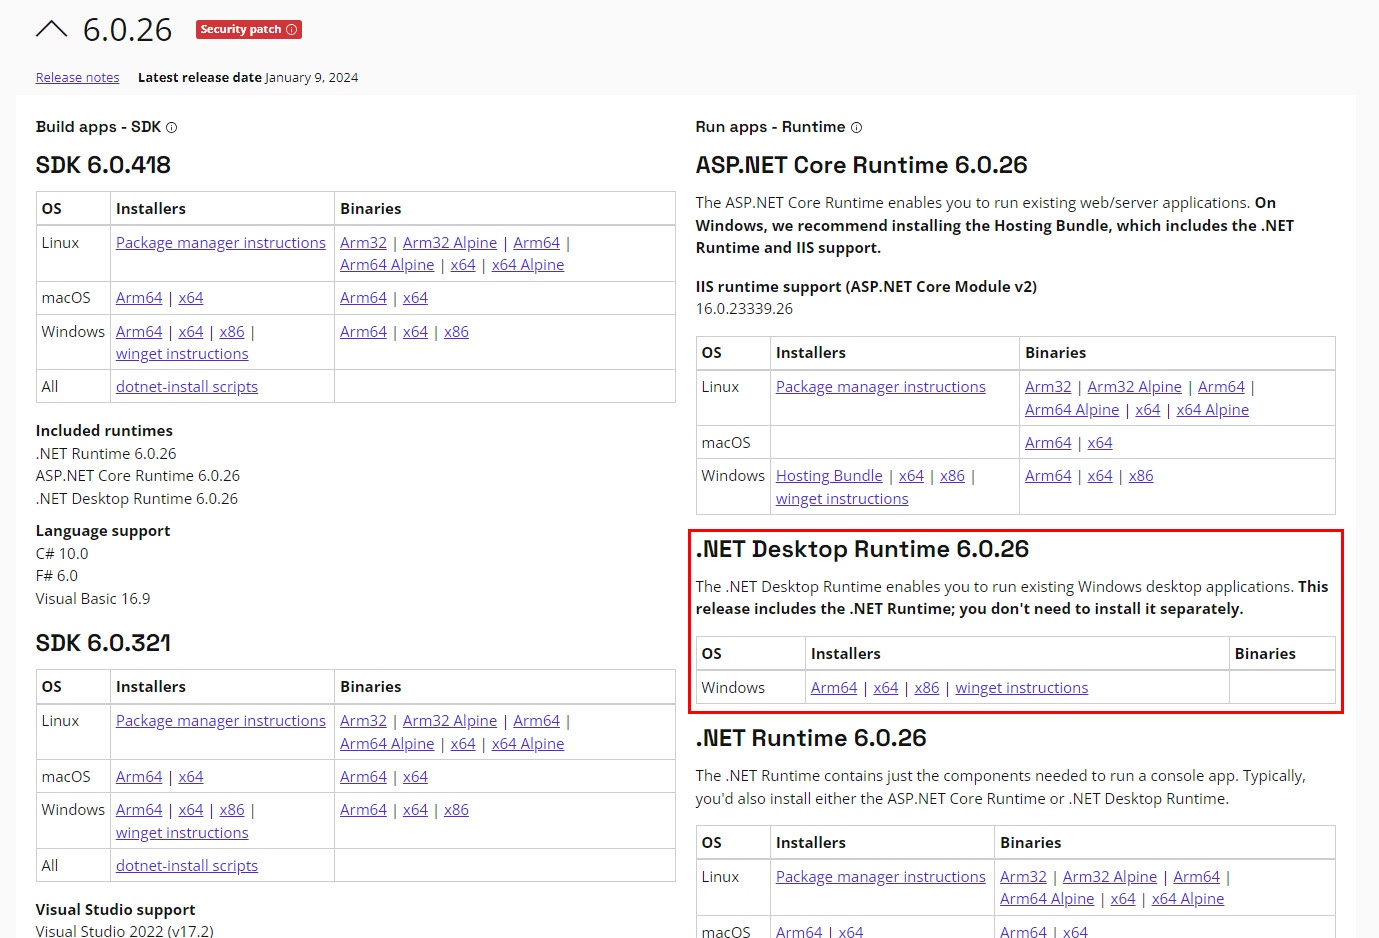Screen dimensions: 1379x938
Task: Open the Release notes link
Action: [77, 78]
